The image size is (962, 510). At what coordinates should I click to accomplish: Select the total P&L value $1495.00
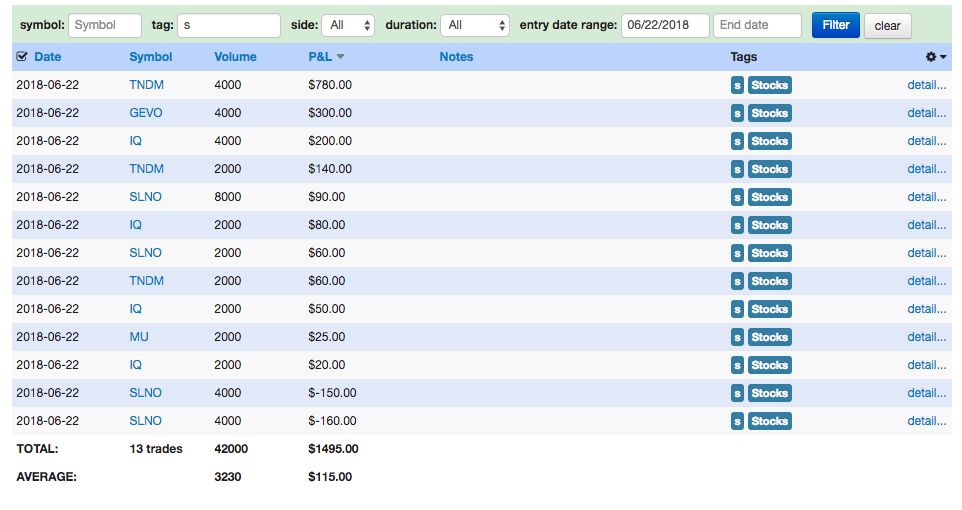[333, 449]
